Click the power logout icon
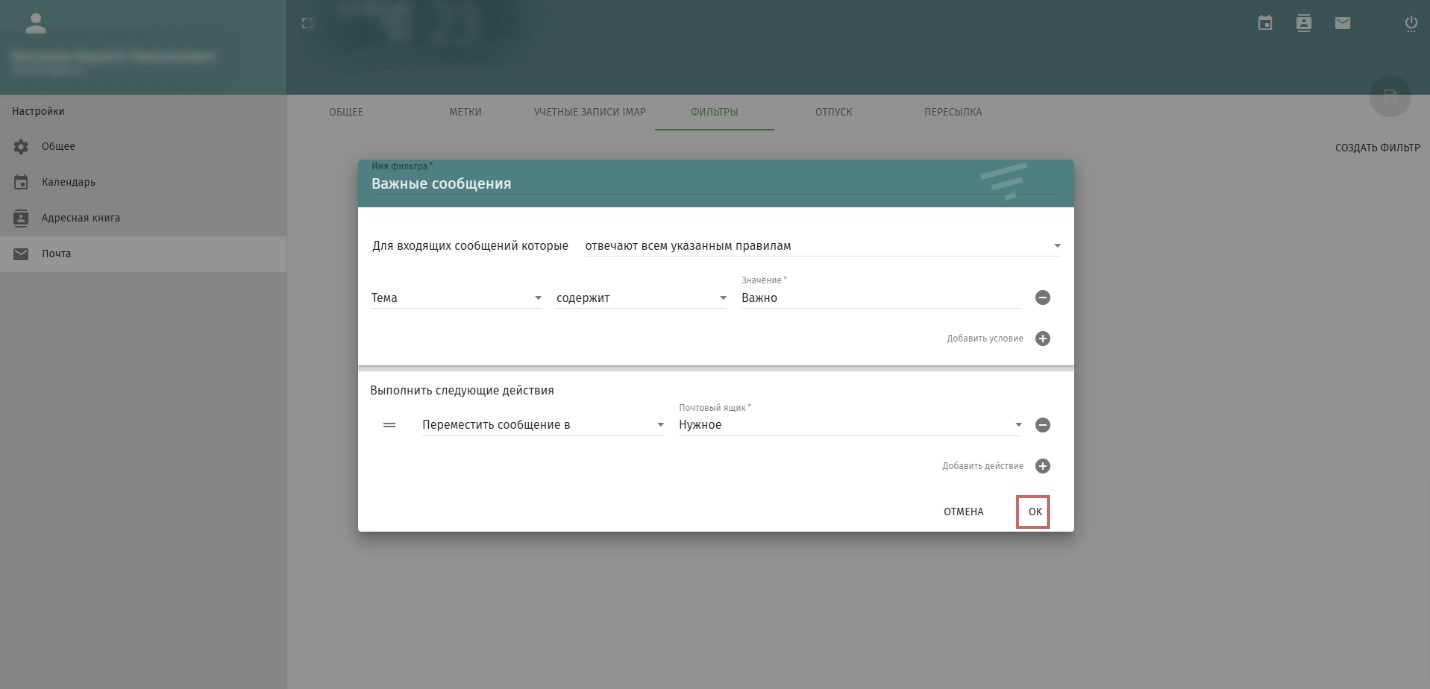 (x=1411, y=22)
